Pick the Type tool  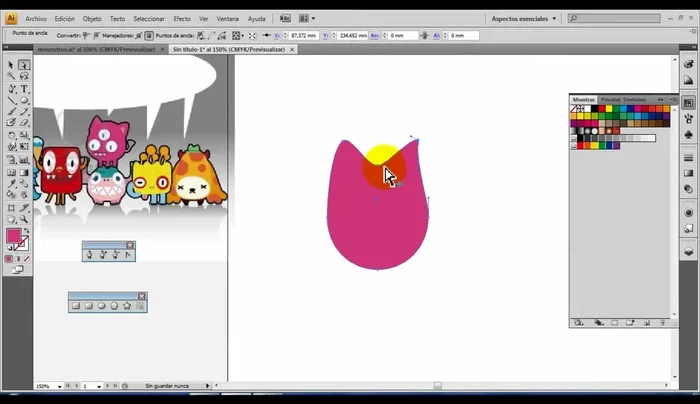(24, 89)
